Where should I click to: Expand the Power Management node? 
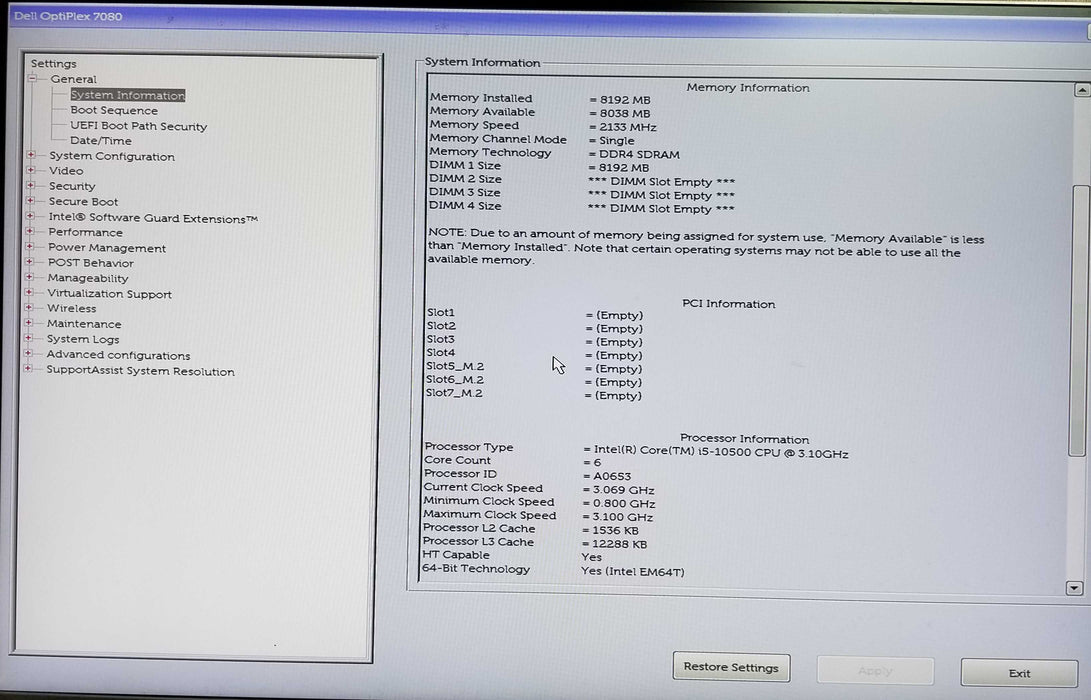point(30,246)
